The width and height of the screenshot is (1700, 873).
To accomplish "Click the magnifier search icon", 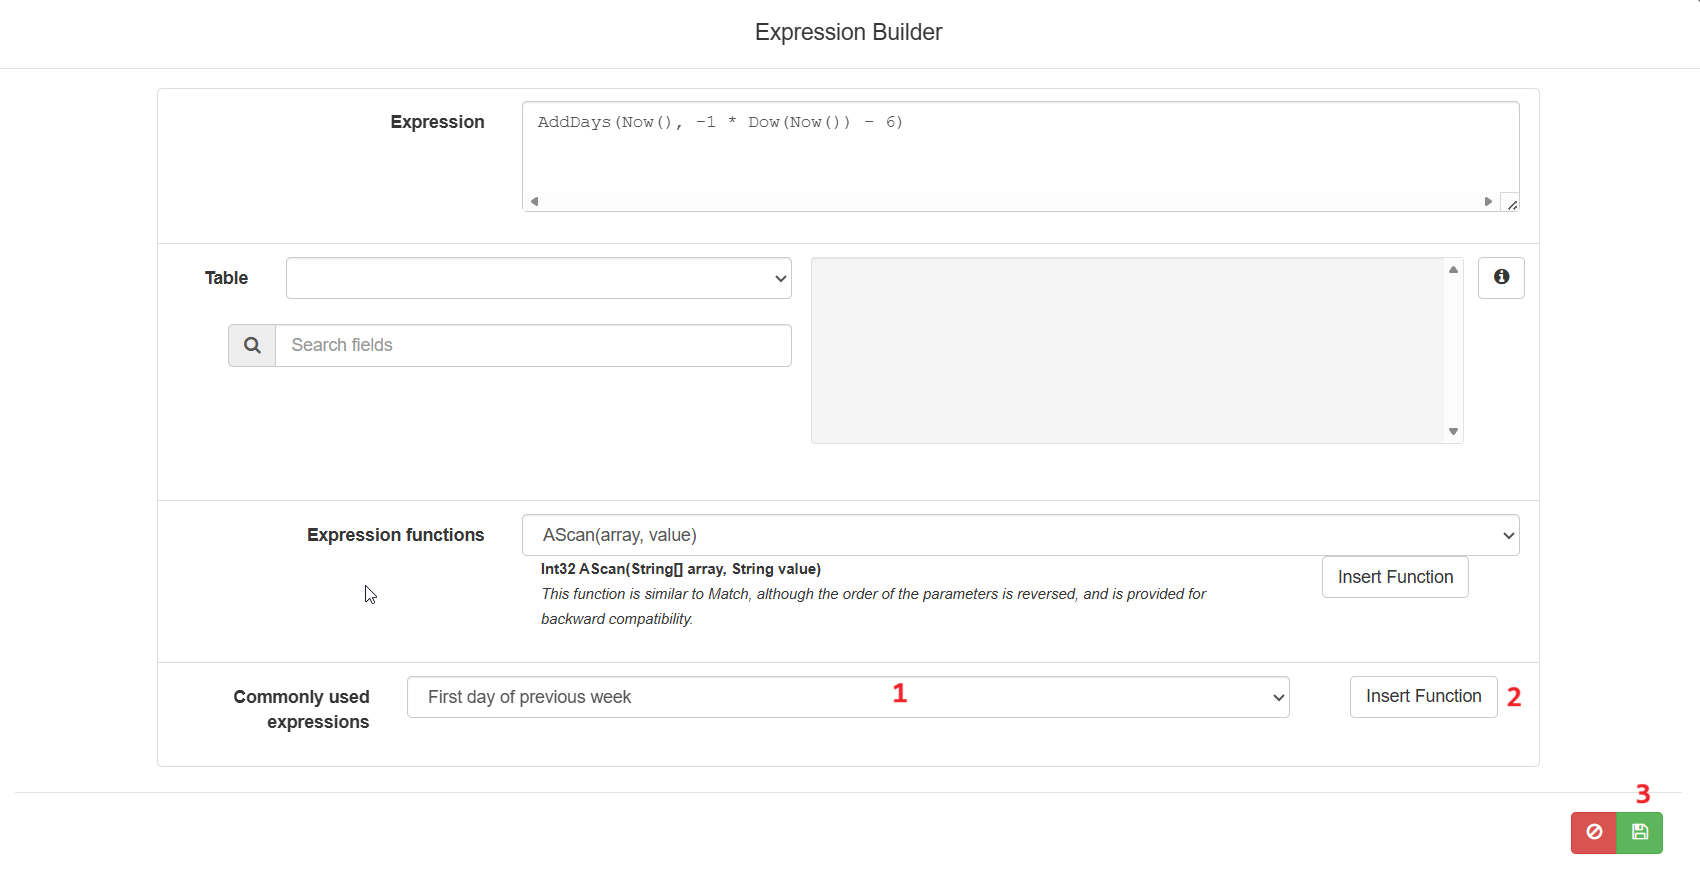I will pyautogui.click(x=252, y=345).
